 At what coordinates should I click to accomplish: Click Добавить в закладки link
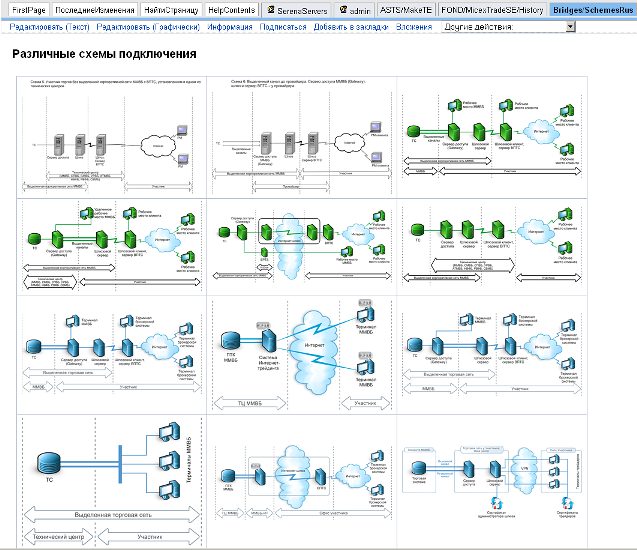(x=351, y=27)
